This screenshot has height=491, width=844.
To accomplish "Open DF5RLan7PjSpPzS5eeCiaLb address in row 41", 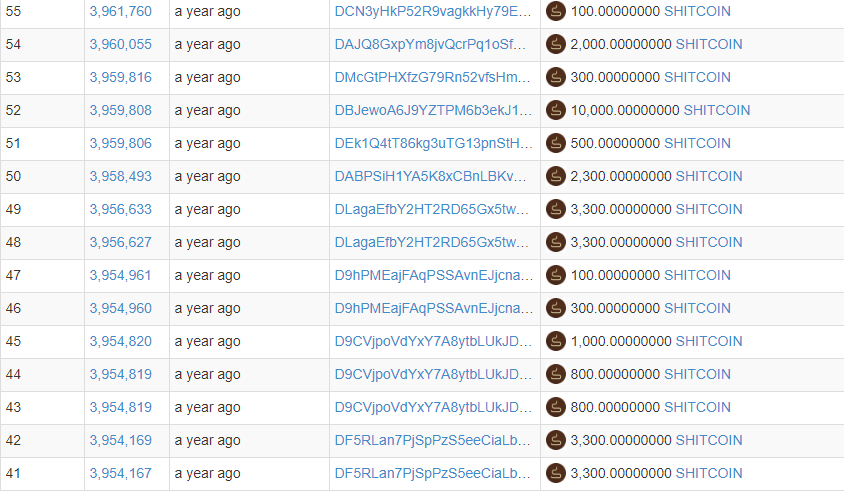I will click(x=432, y=474).
